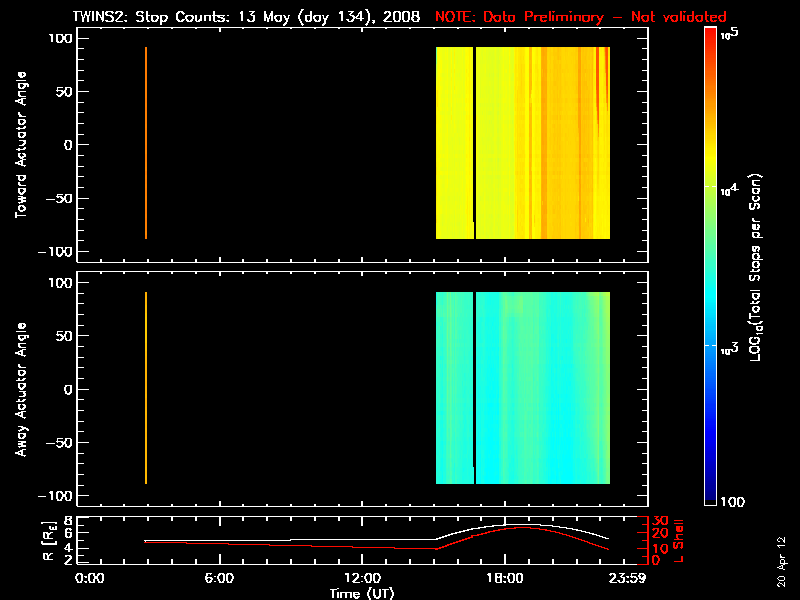The height and width of the screenshot is (600, 800).
Task: Select the "Toward Actuator Angle" axis label
Action: click(x=20, y=144)
